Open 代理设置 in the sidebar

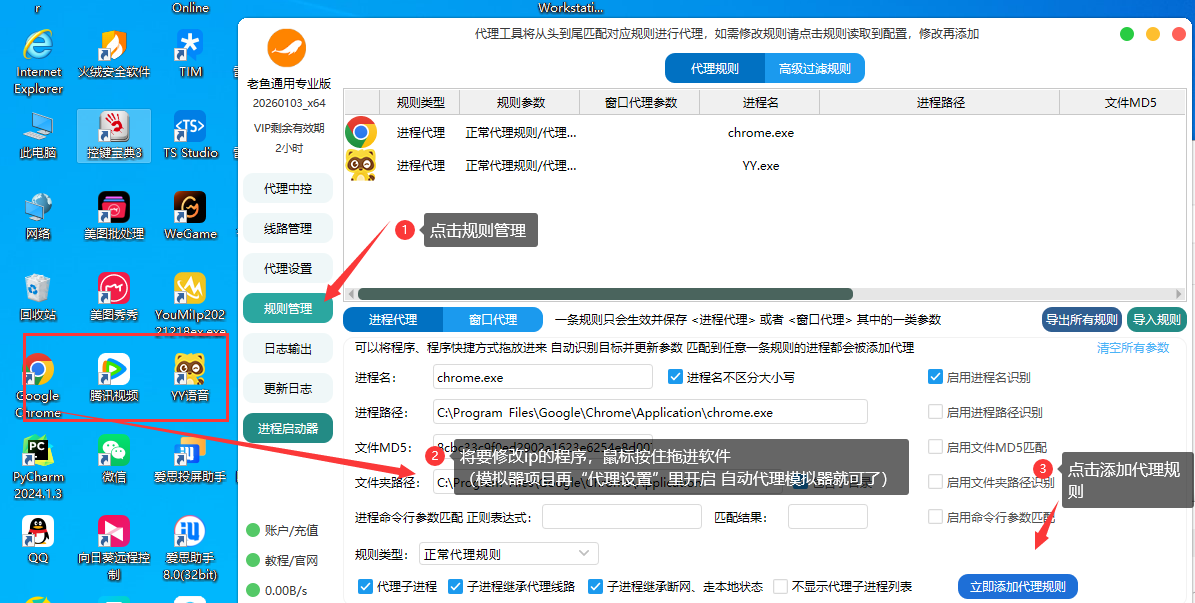coord(288,269)
